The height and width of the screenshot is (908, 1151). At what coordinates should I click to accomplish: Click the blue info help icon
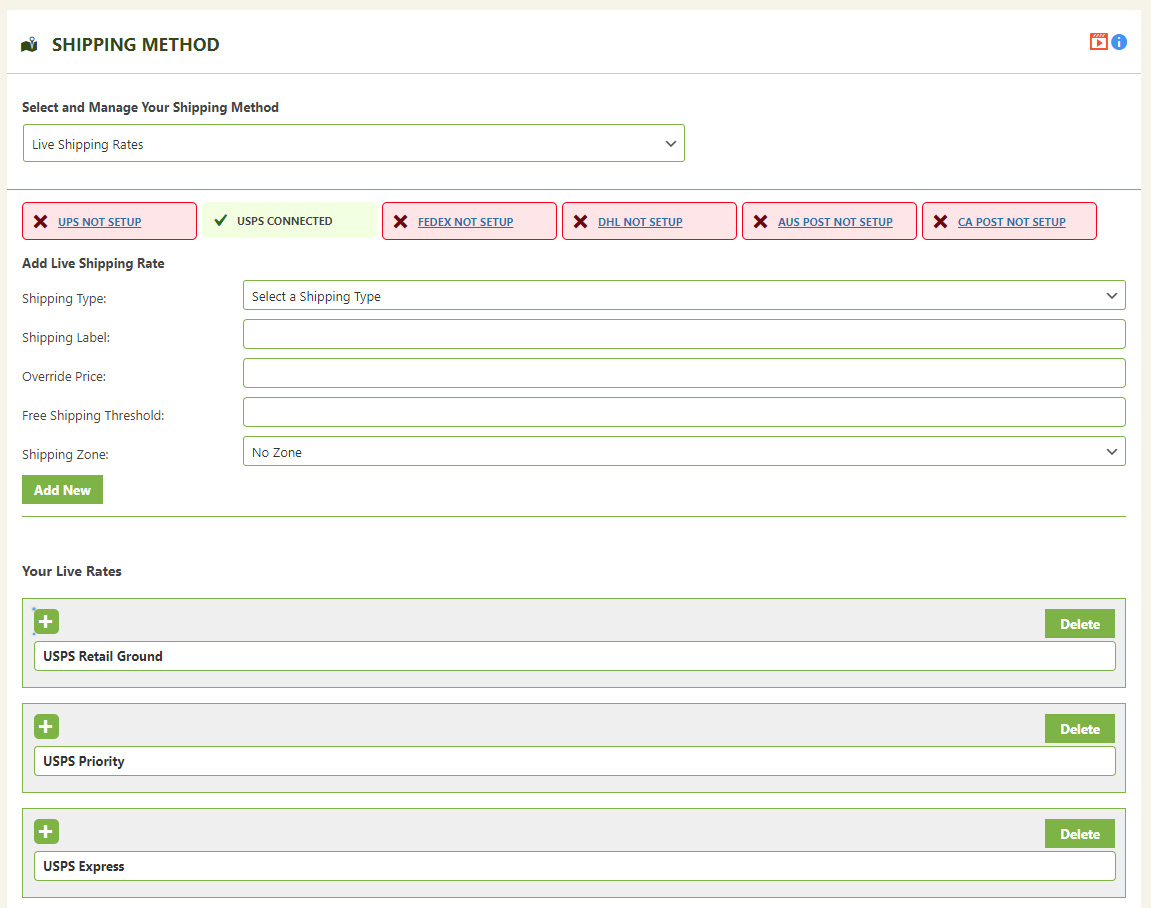coord(1119,42)
